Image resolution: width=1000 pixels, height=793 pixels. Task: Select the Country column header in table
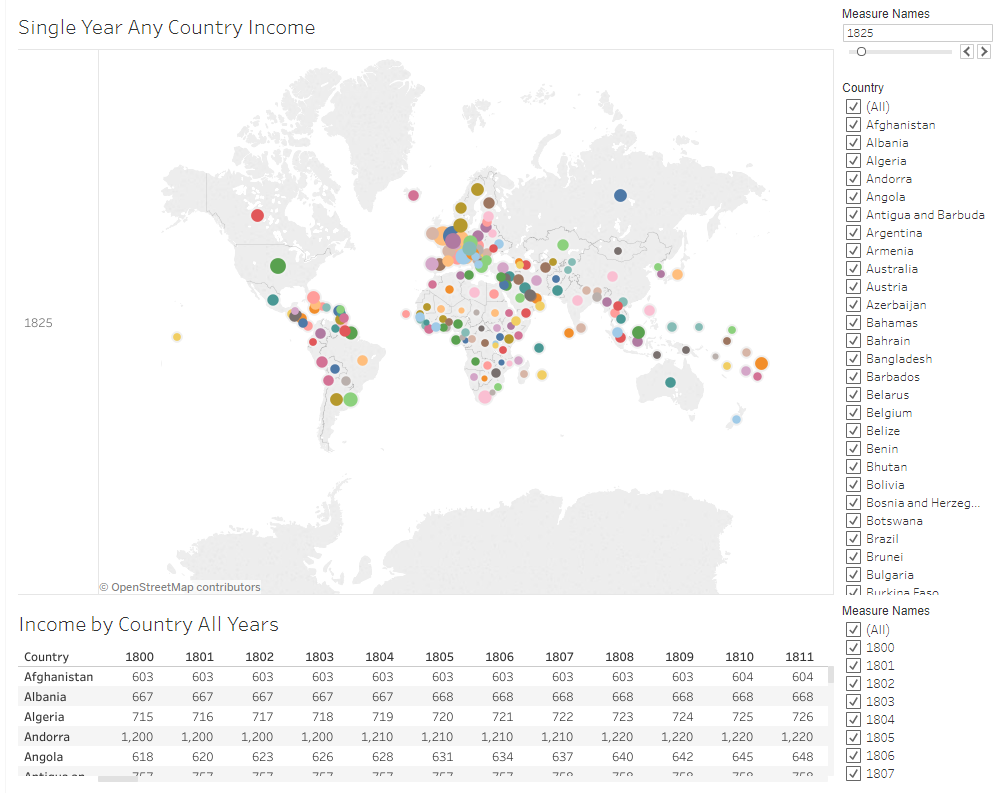pos(46,657)
